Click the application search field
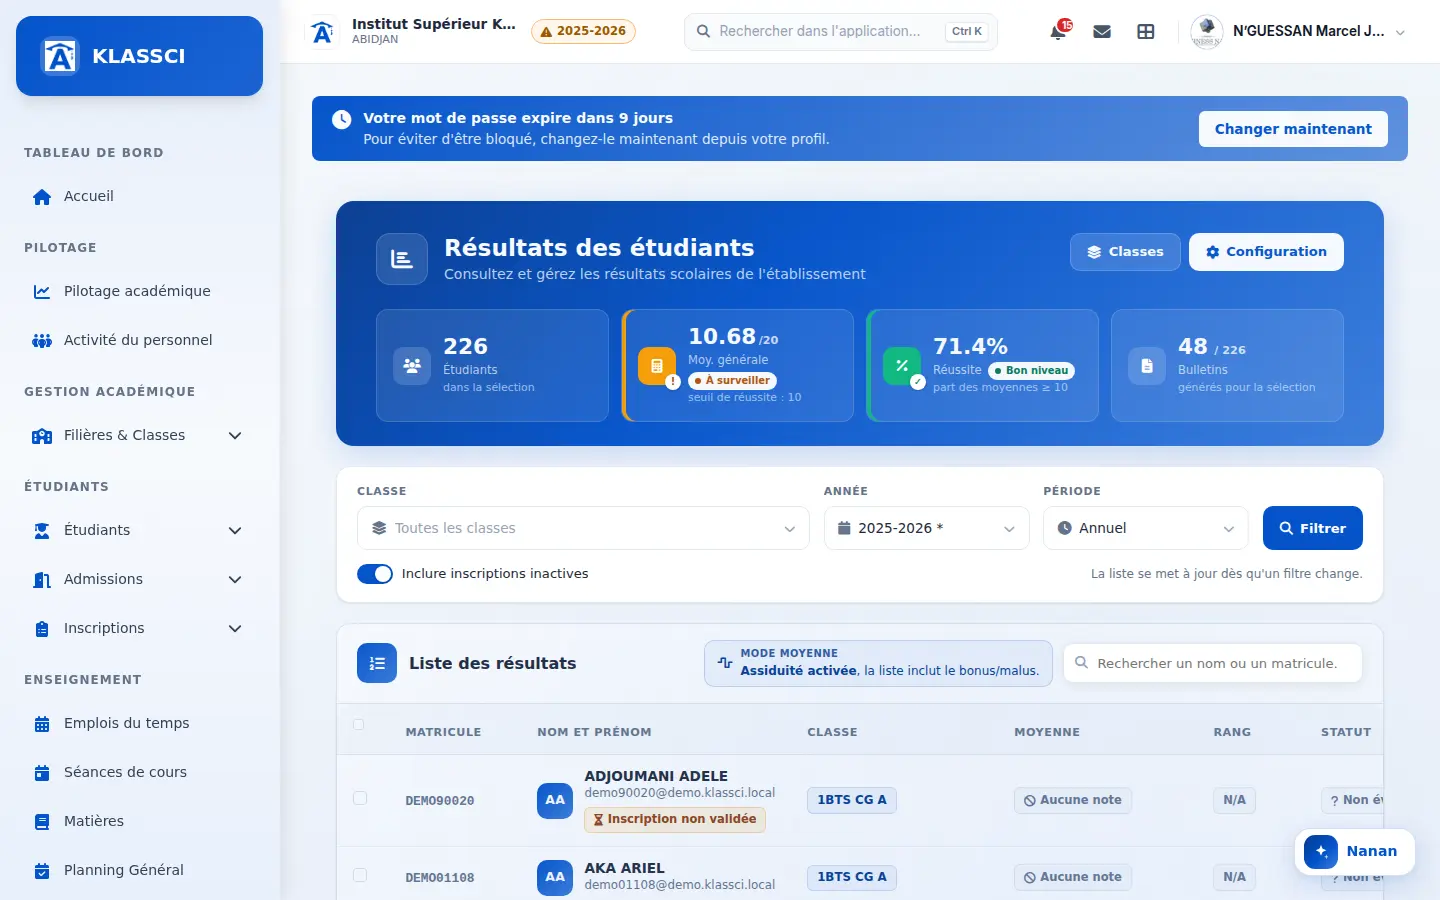 841,32
